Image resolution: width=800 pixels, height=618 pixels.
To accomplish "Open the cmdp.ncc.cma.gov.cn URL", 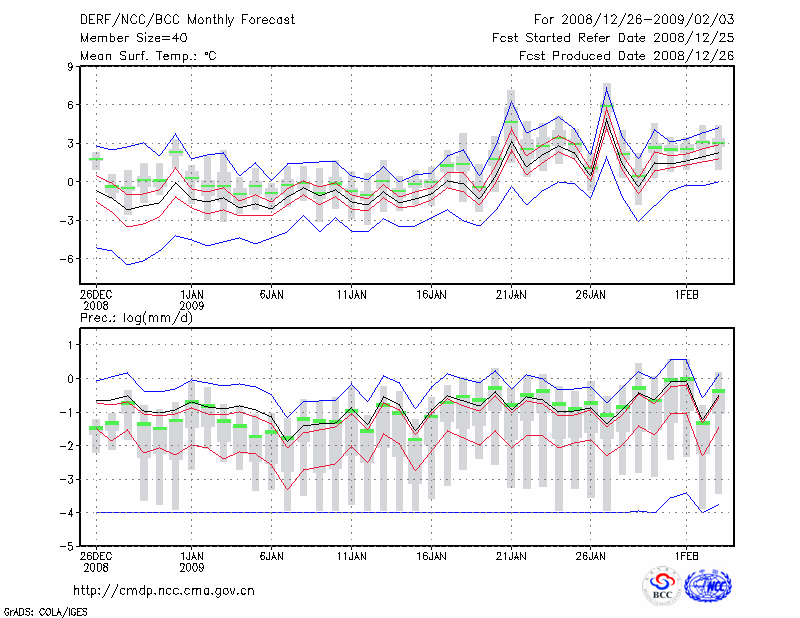I will pyautogui.click(x=164, y=590).
